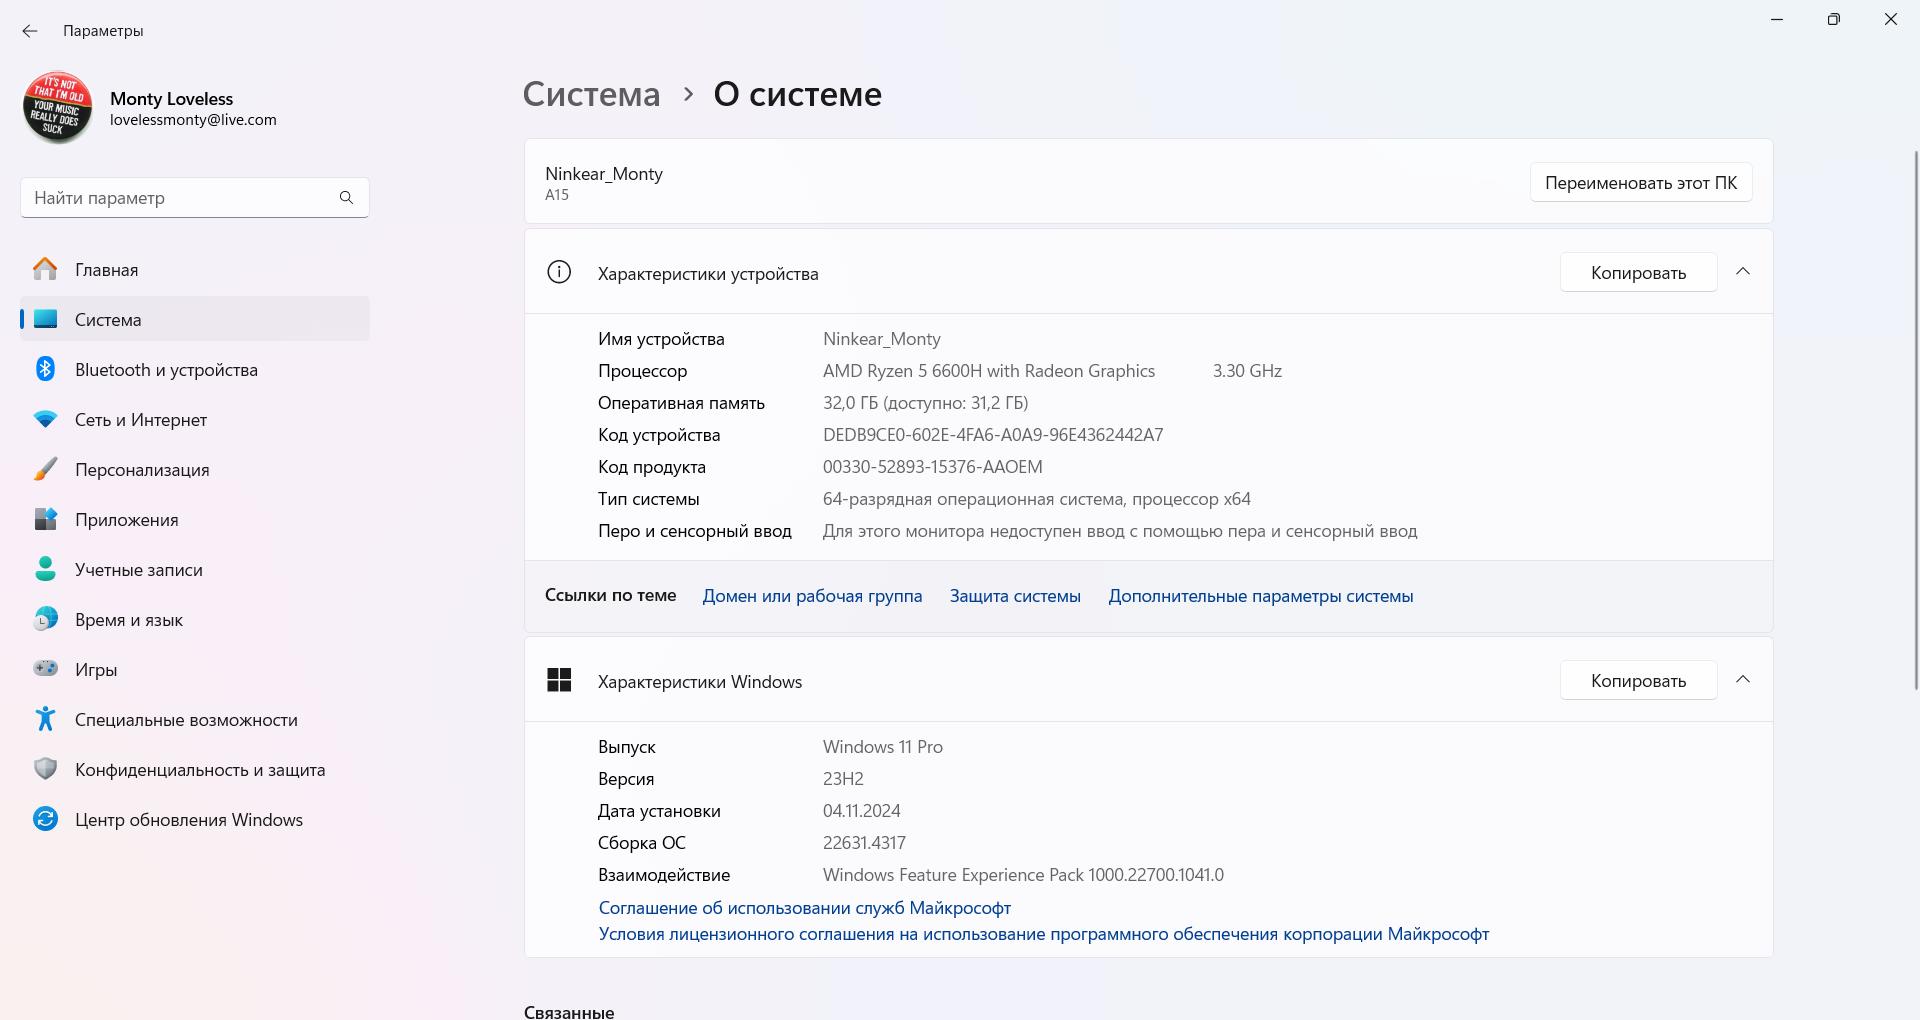This screenshot has height=1020, width=1920.
Task: Focus the "Найти параметр" search field
Action: coord(195,198)
